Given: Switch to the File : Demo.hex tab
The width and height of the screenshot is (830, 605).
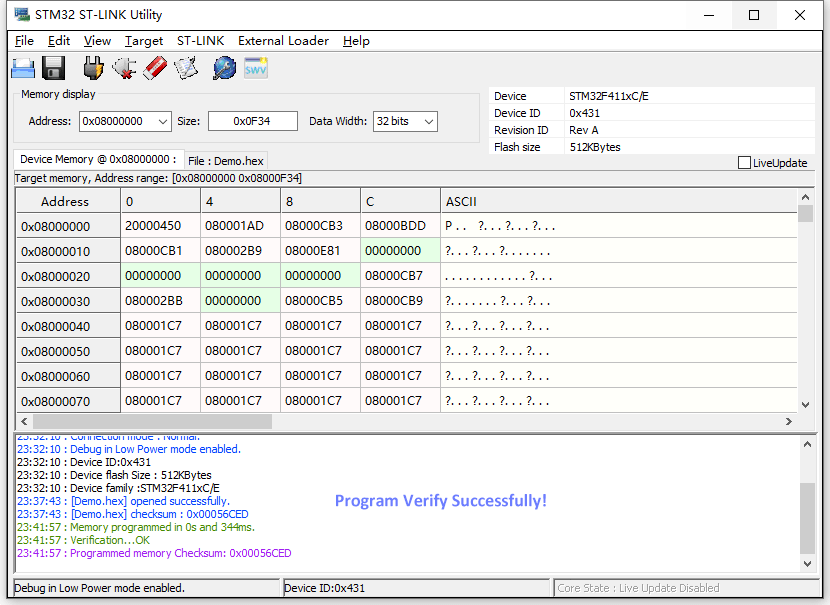Looking at the screenshot, I should click(x=226, y=161).
